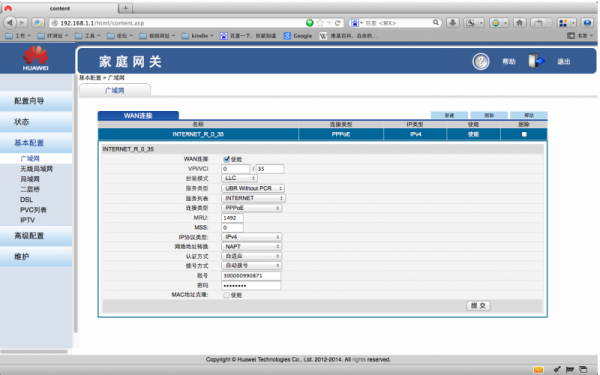Image resolution: width=600 pixels, height=375 pixels.
Task: Open the 网络地址转换 NAPT dropdown
Action: pyautogui.click(x=251, y=246)
